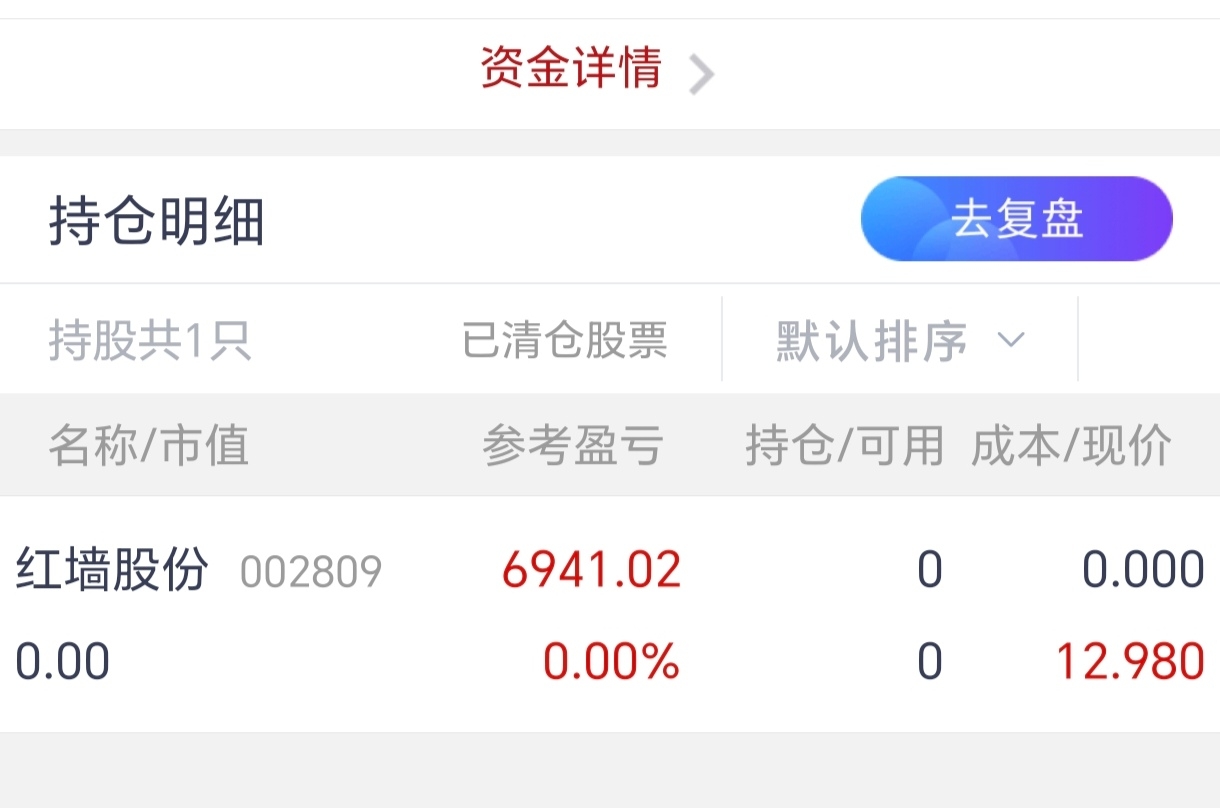Tap the 持仓明细 section heading
Viewport: 1220px width, 808px height.
(157, 222)
